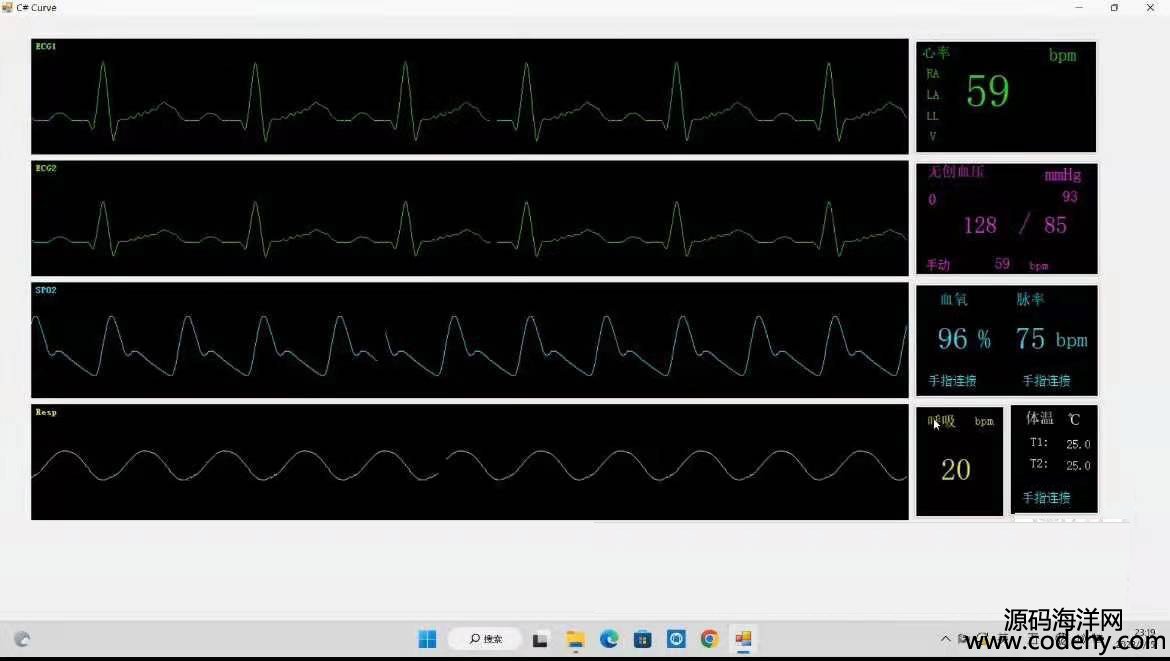Viewport: 1170px width, 661px height.
Task: Click the systolic pressure value 128
Action: click(x=980, y=225)
